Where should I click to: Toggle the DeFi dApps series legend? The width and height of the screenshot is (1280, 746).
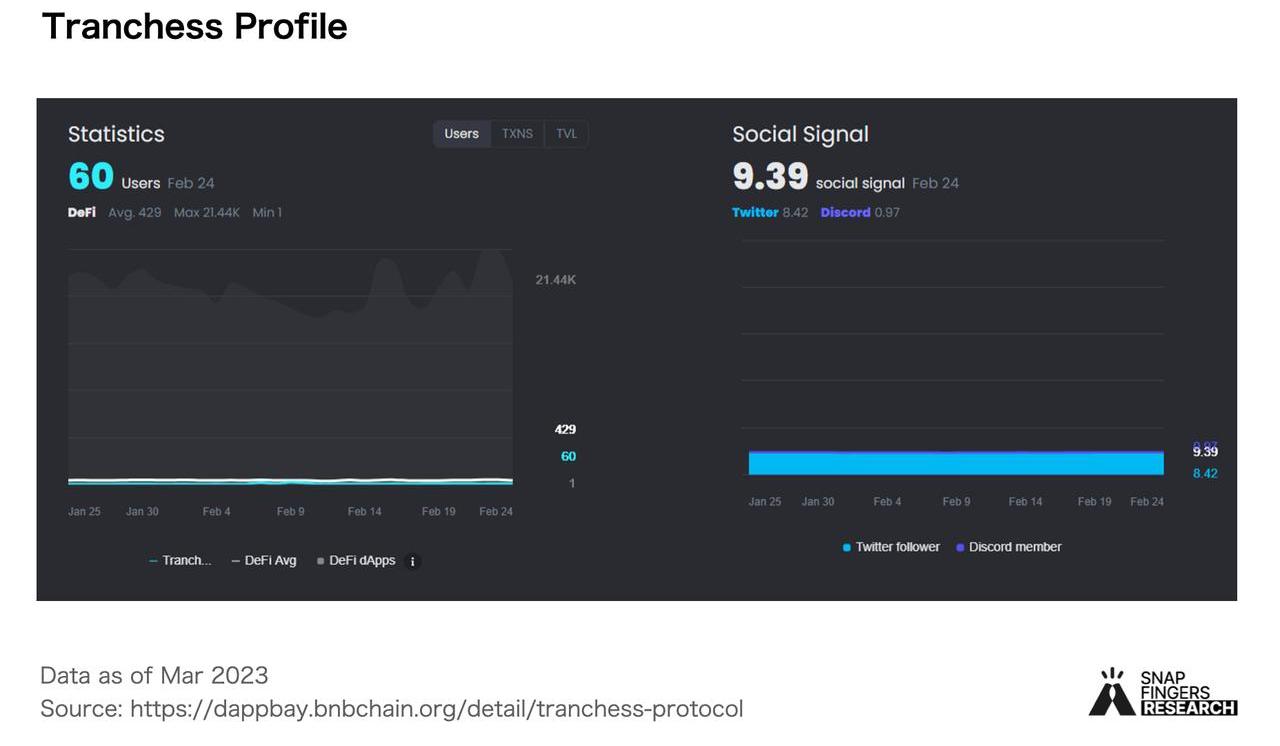tap(356, 561)
